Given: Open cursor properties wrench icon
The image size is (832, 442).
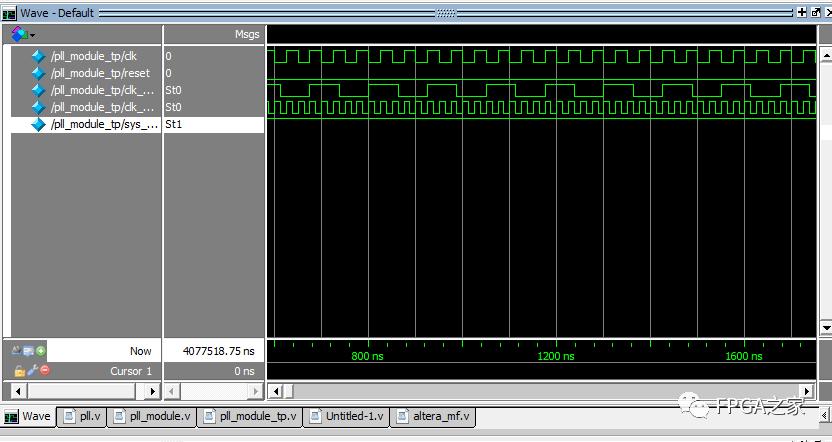Looking at the screenshot, I should tap(30, 370).
